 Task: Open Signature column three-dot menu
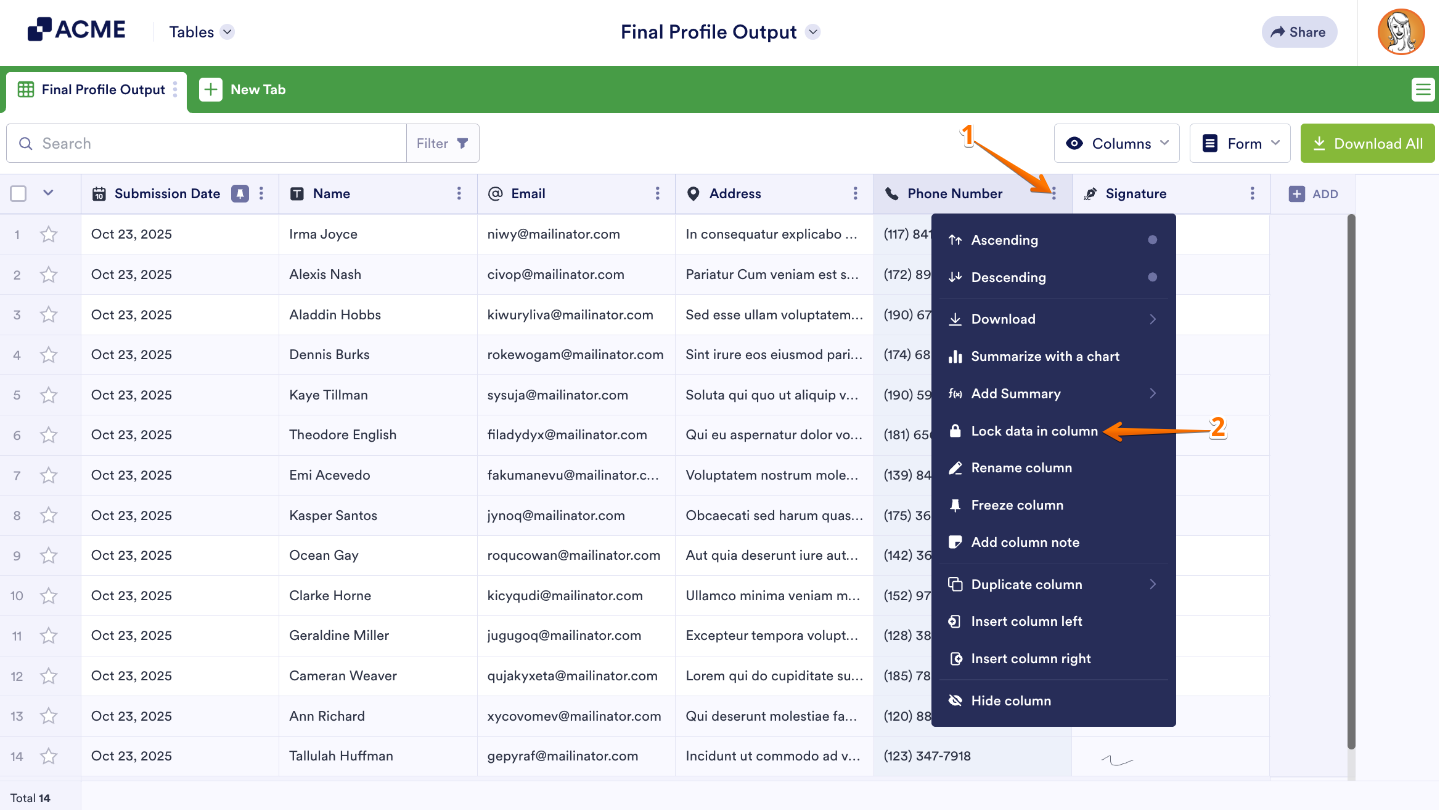click(1252, 194)
